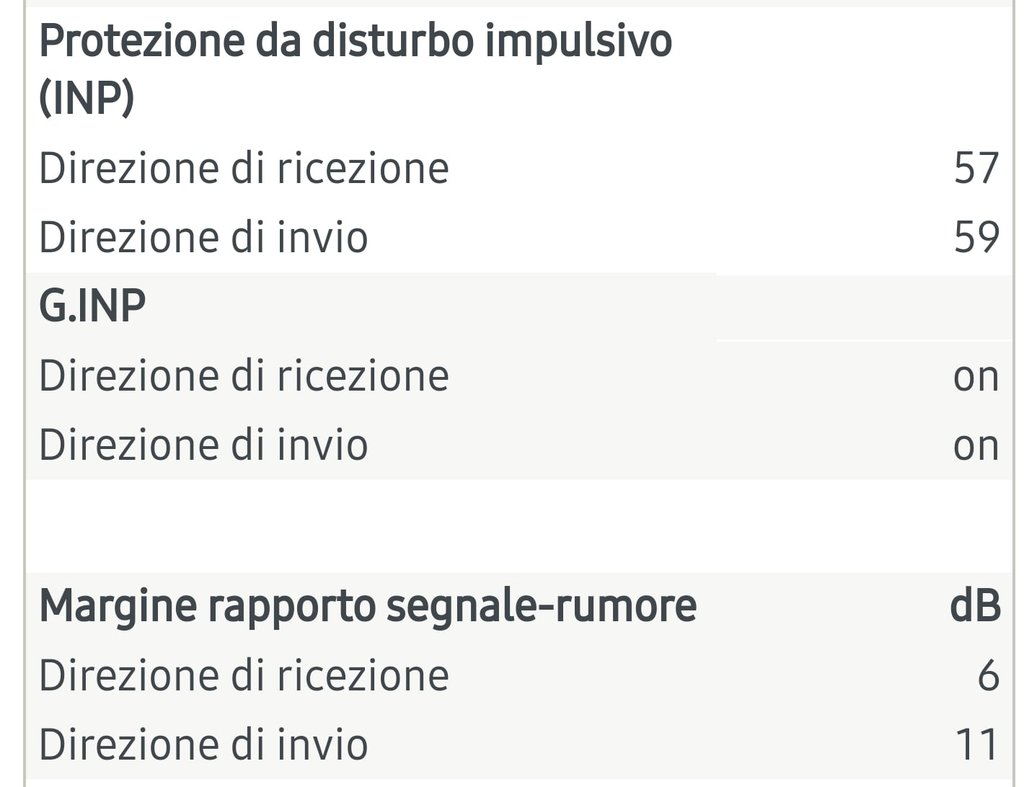Select Direzione di invio under INP

(204, 237)
